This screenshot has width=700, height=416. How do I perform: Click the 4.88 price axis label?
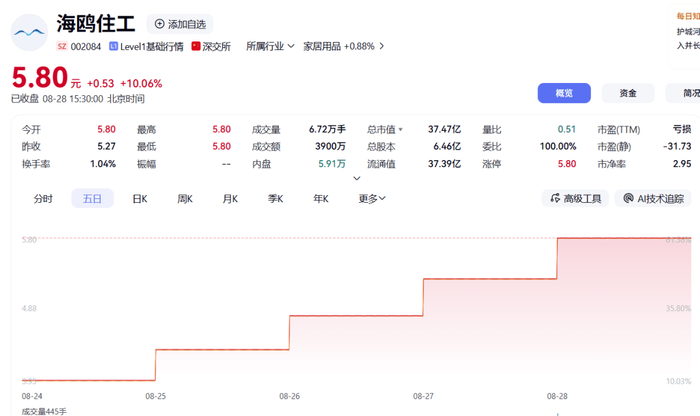click(29, 308)
